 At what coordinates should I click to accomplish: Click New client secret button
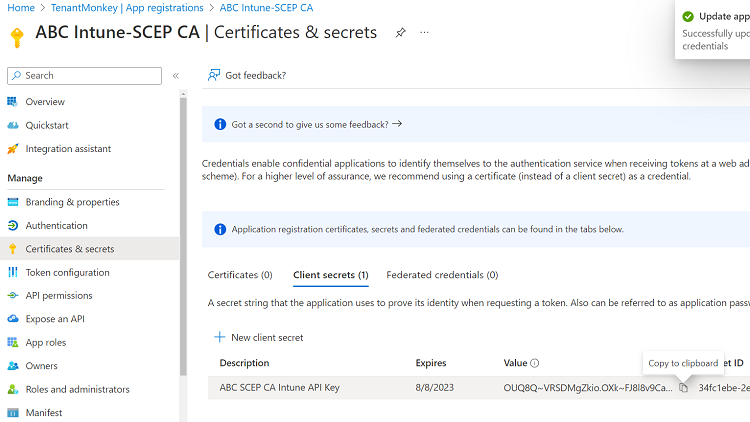tap(259, 338)
